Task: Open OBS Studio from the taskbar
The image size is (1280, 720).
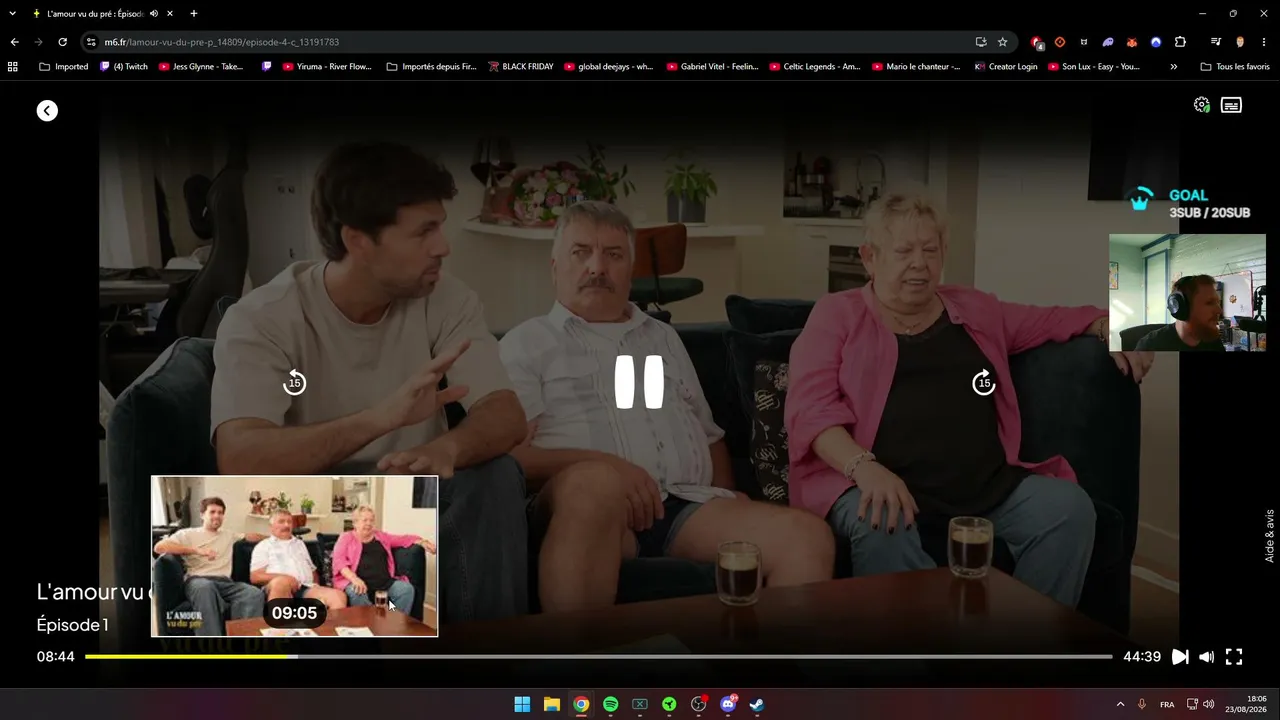Action: pyautogui.click(x=699, y=704)
